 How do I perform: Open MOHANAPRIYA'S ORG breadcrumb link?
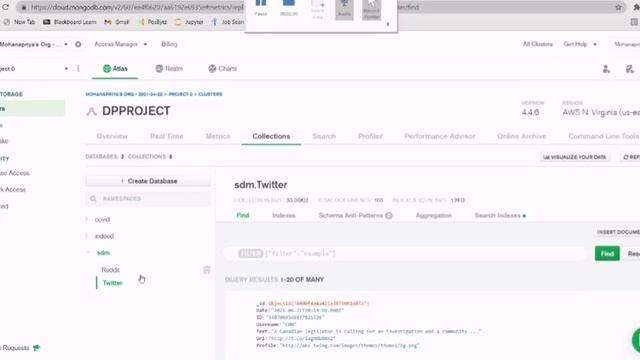tap(124, 94)
